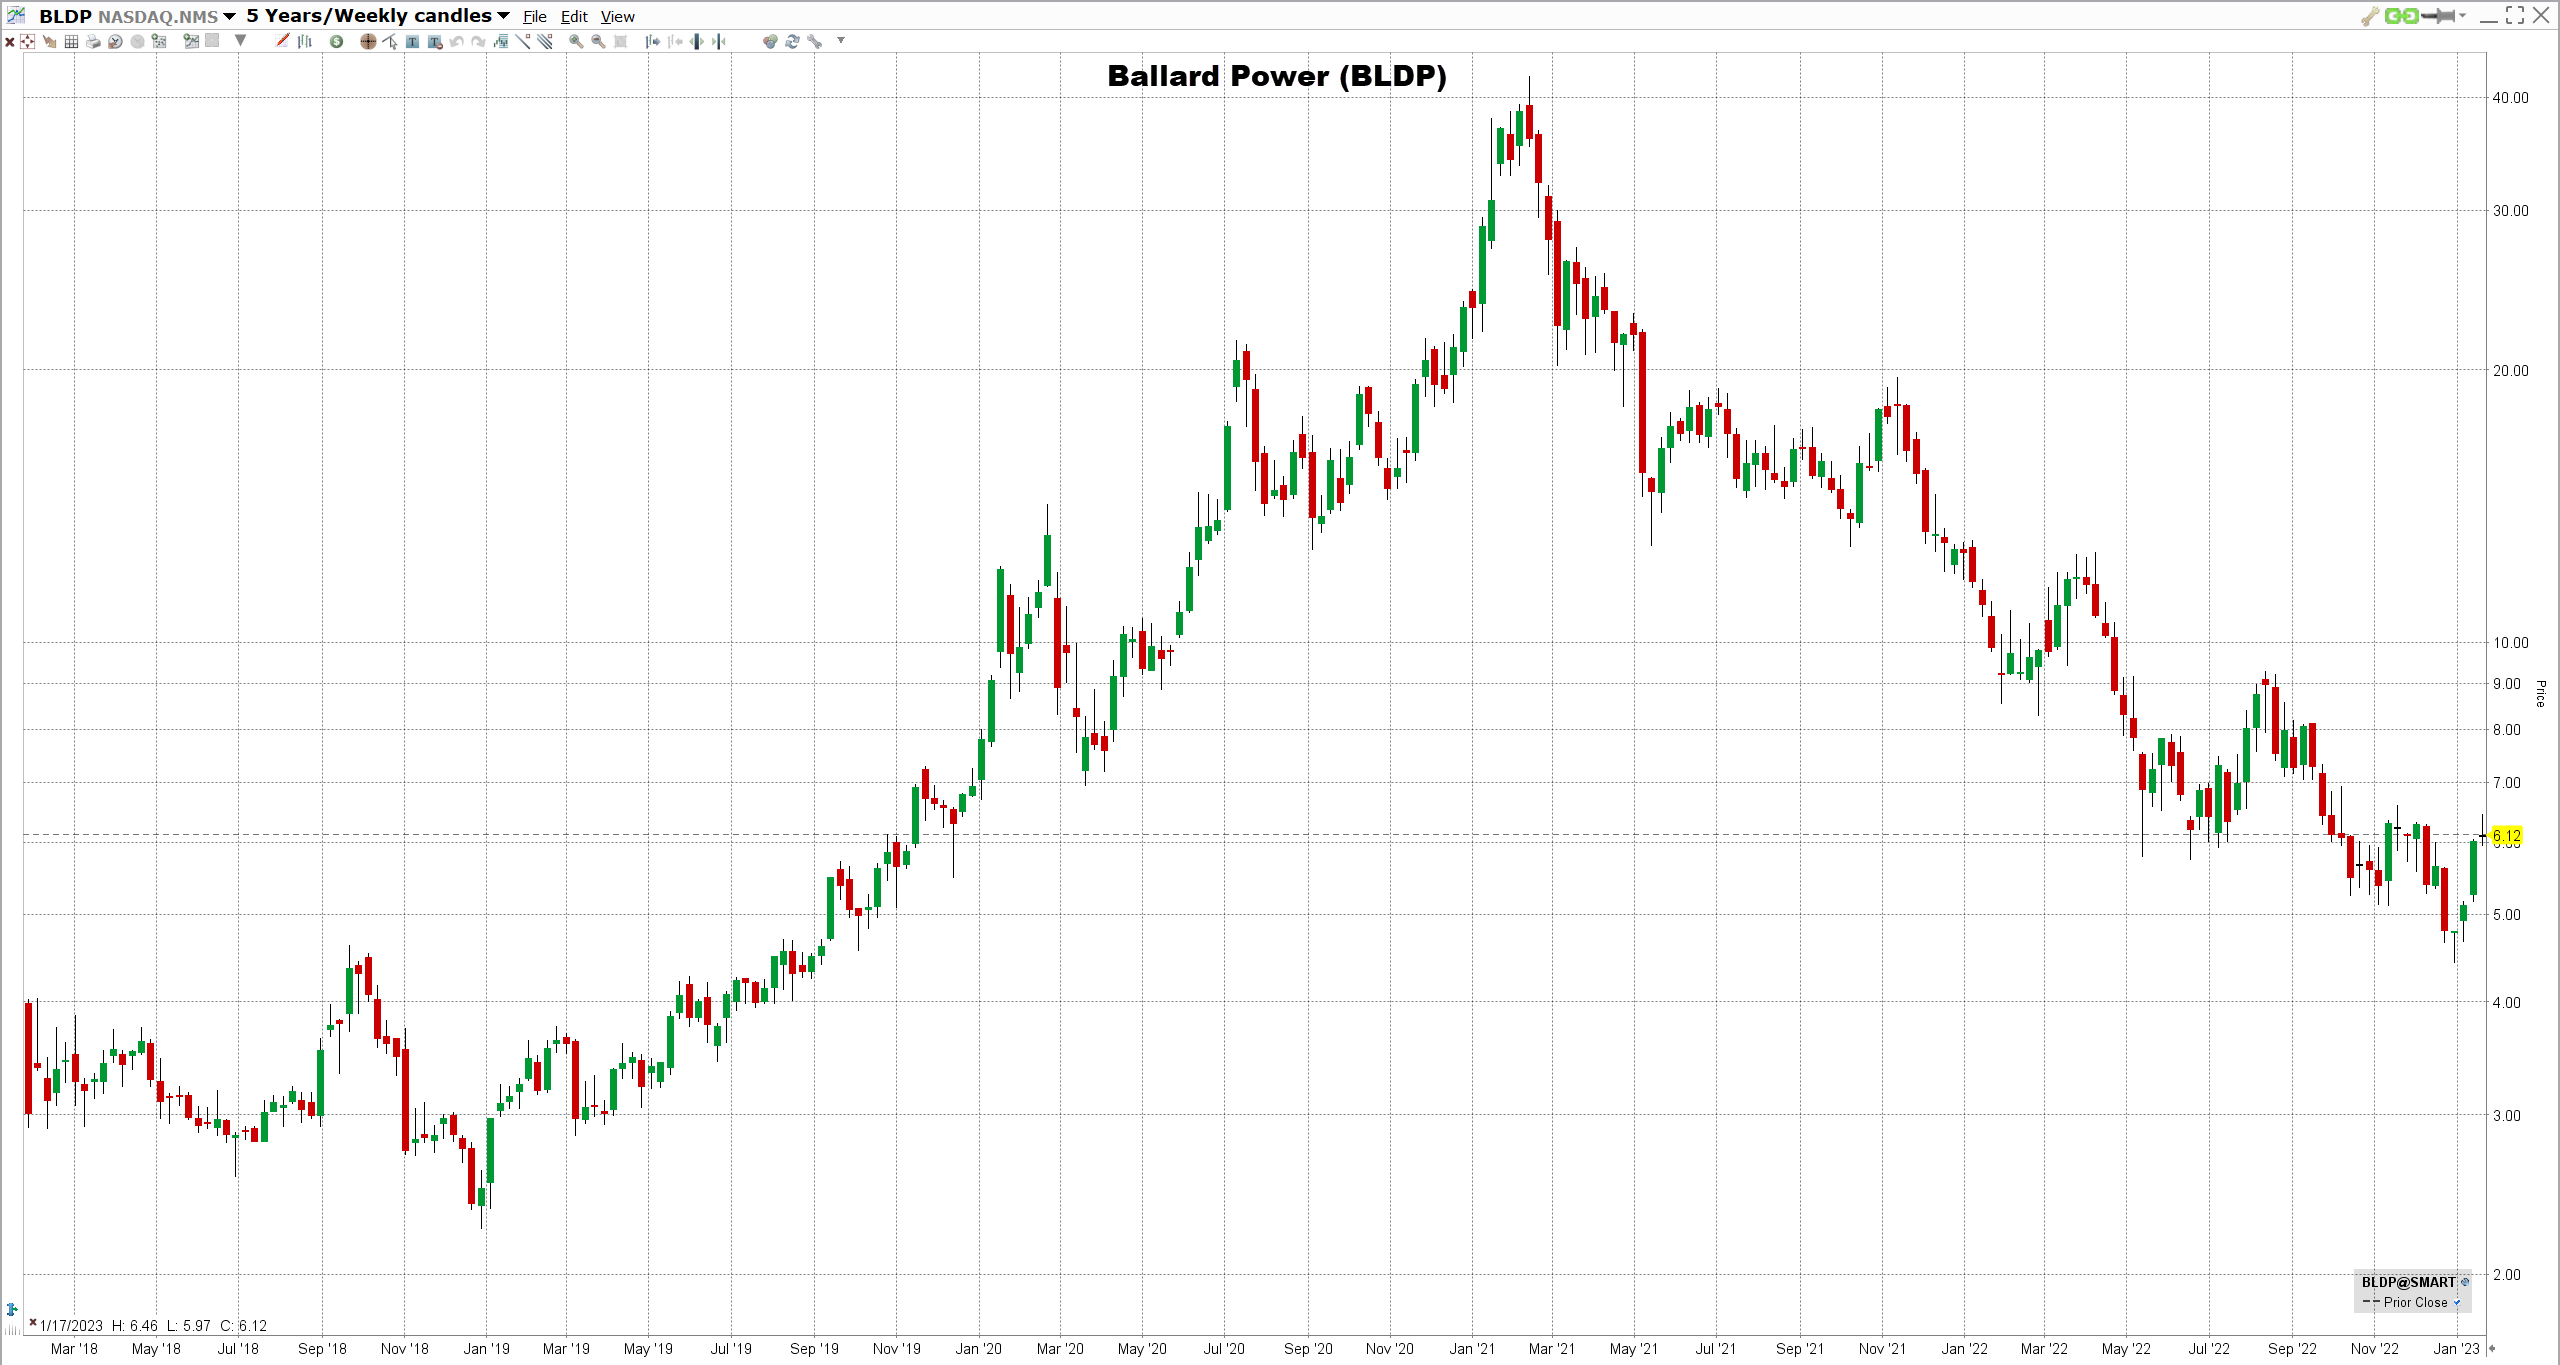This screenshot has height=1365, width=2560.
Task: Click the printer icon
Action: 93,42
